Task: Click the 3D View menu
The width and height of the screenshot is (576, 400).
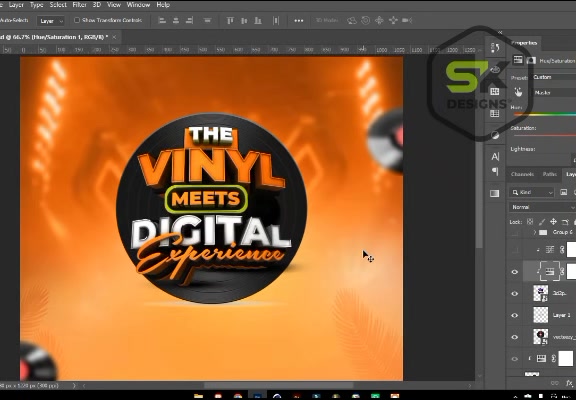Action: (x=97, y=5)
